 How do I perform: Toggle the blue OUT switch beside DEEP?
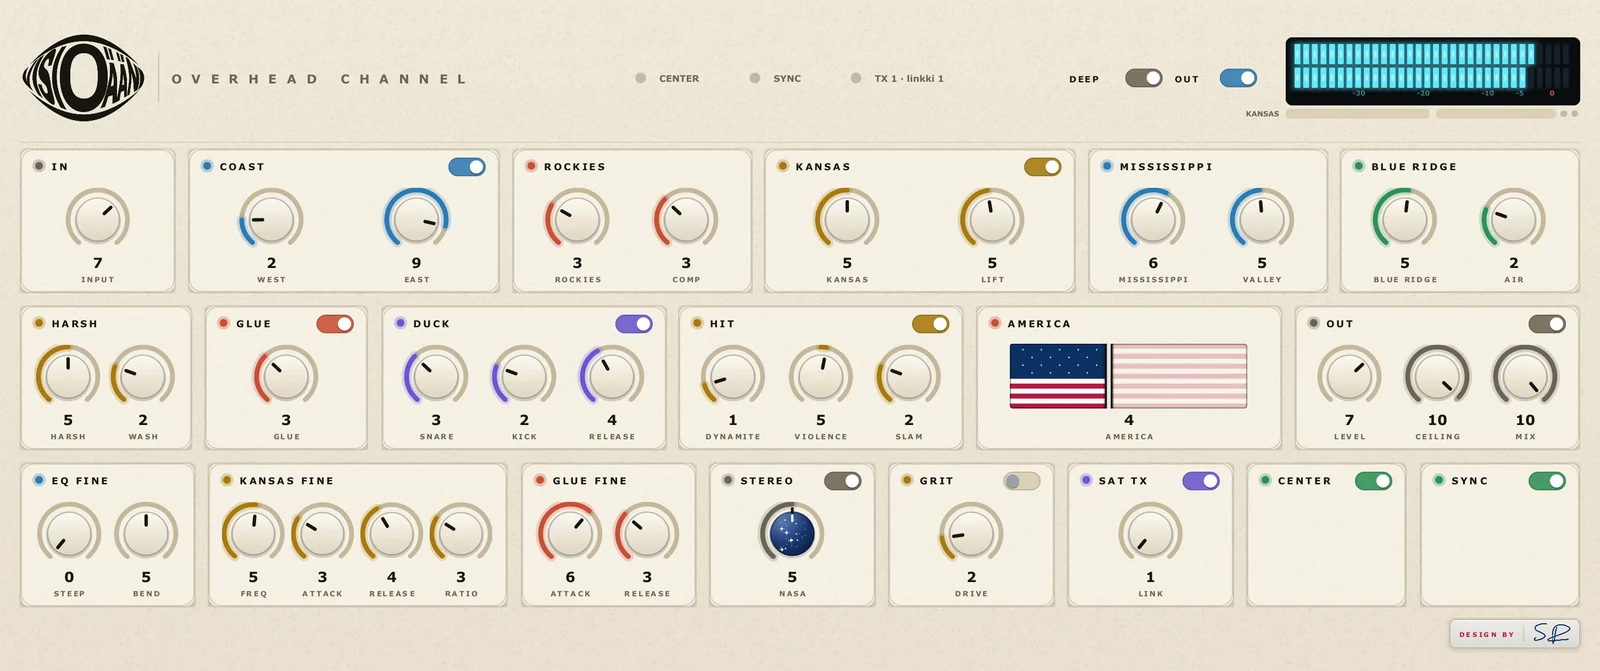point(1239,78)
